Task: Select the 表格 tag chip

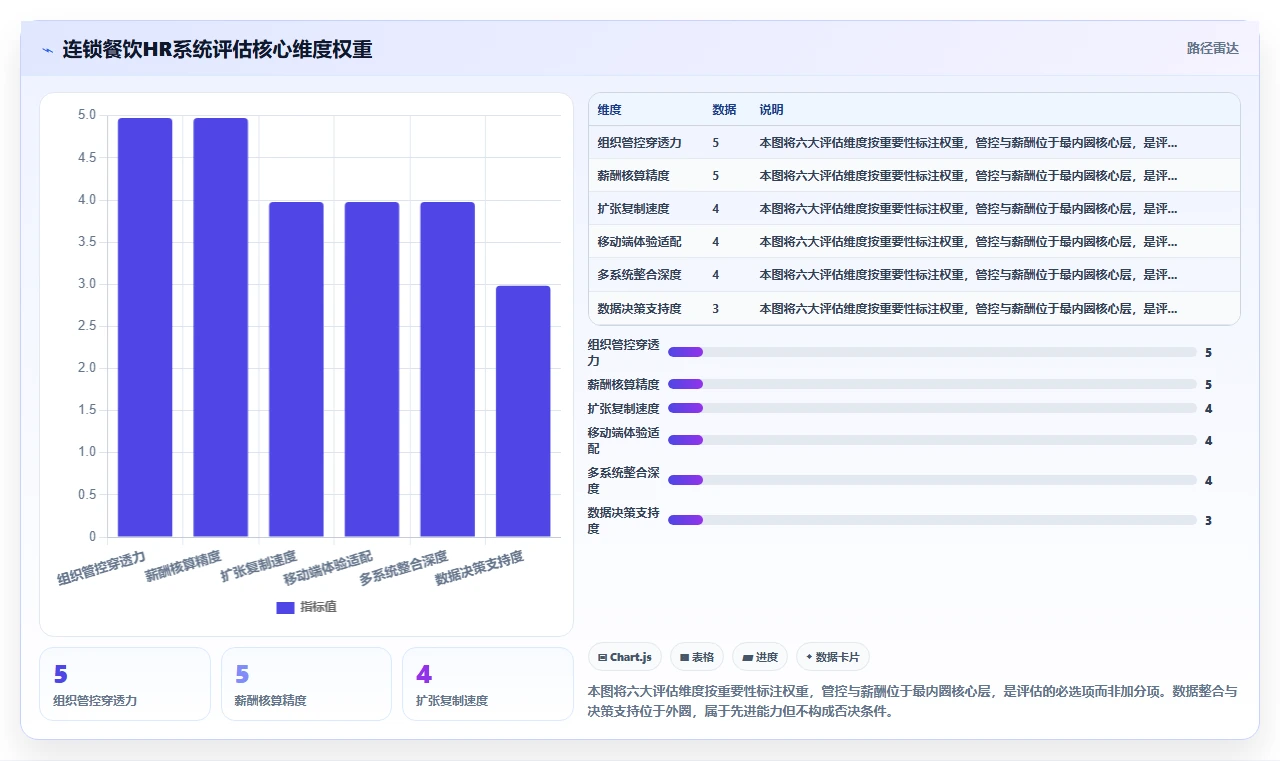Action: 697,657
